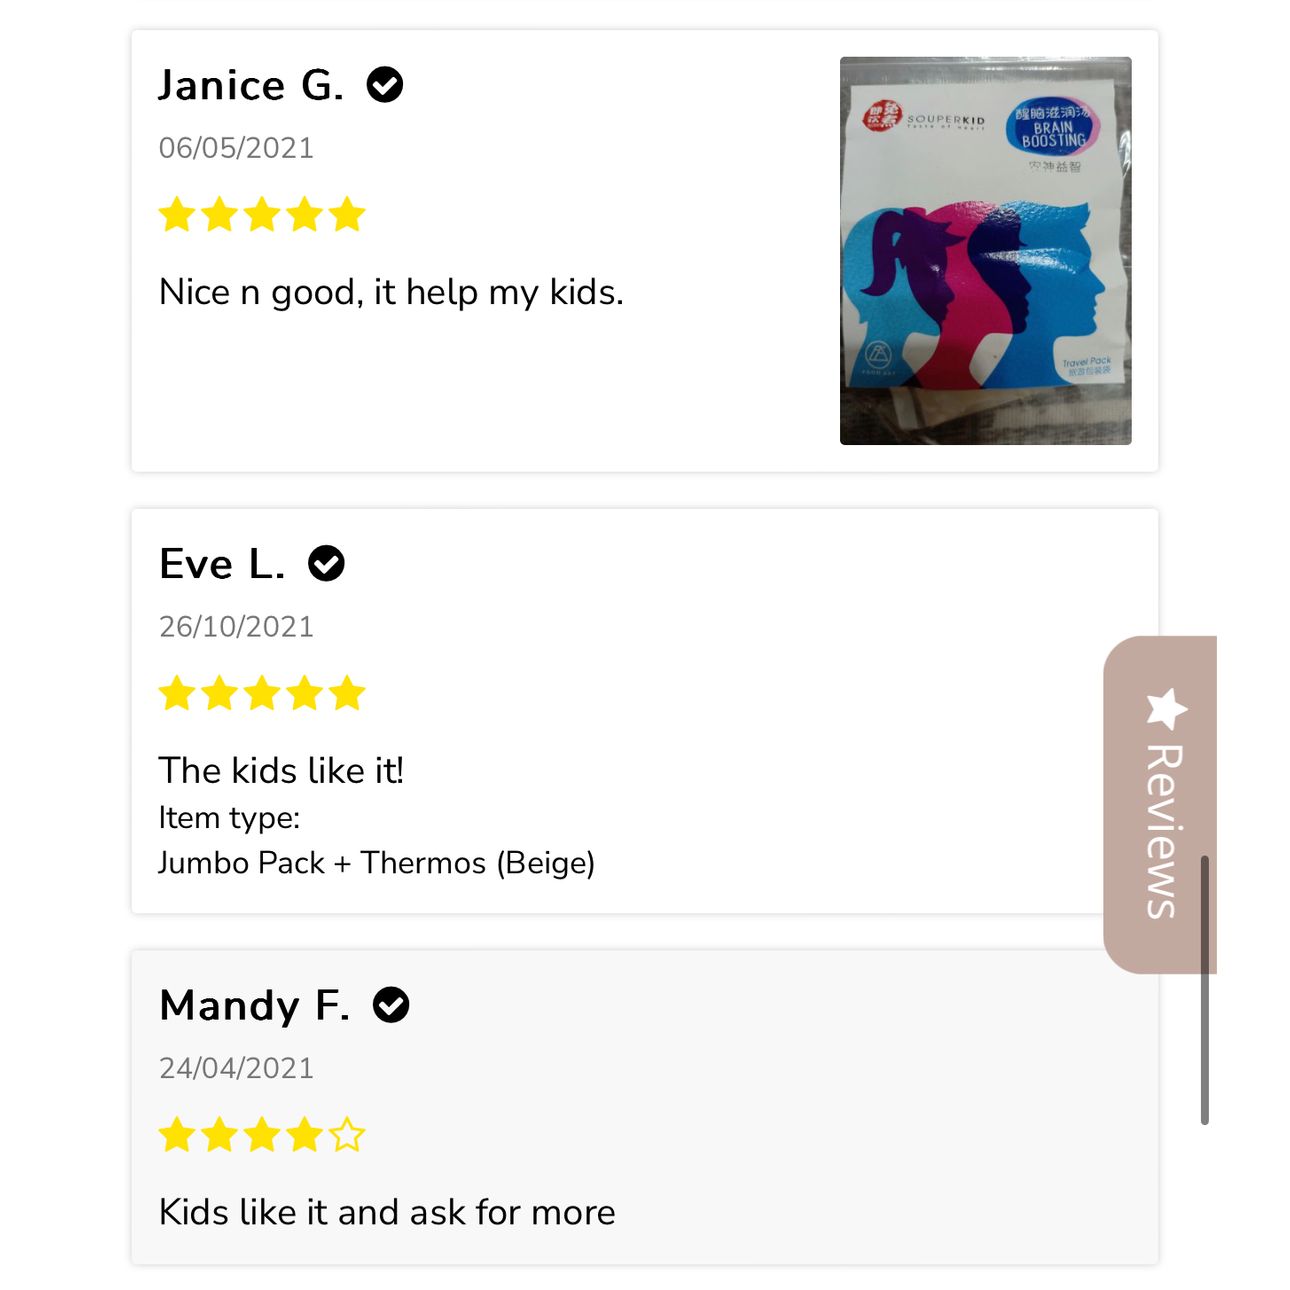Viewport: 1290px width, 1290px height.
Task: Click the vertical scrollbar handle
Action: click(1205, 990)
